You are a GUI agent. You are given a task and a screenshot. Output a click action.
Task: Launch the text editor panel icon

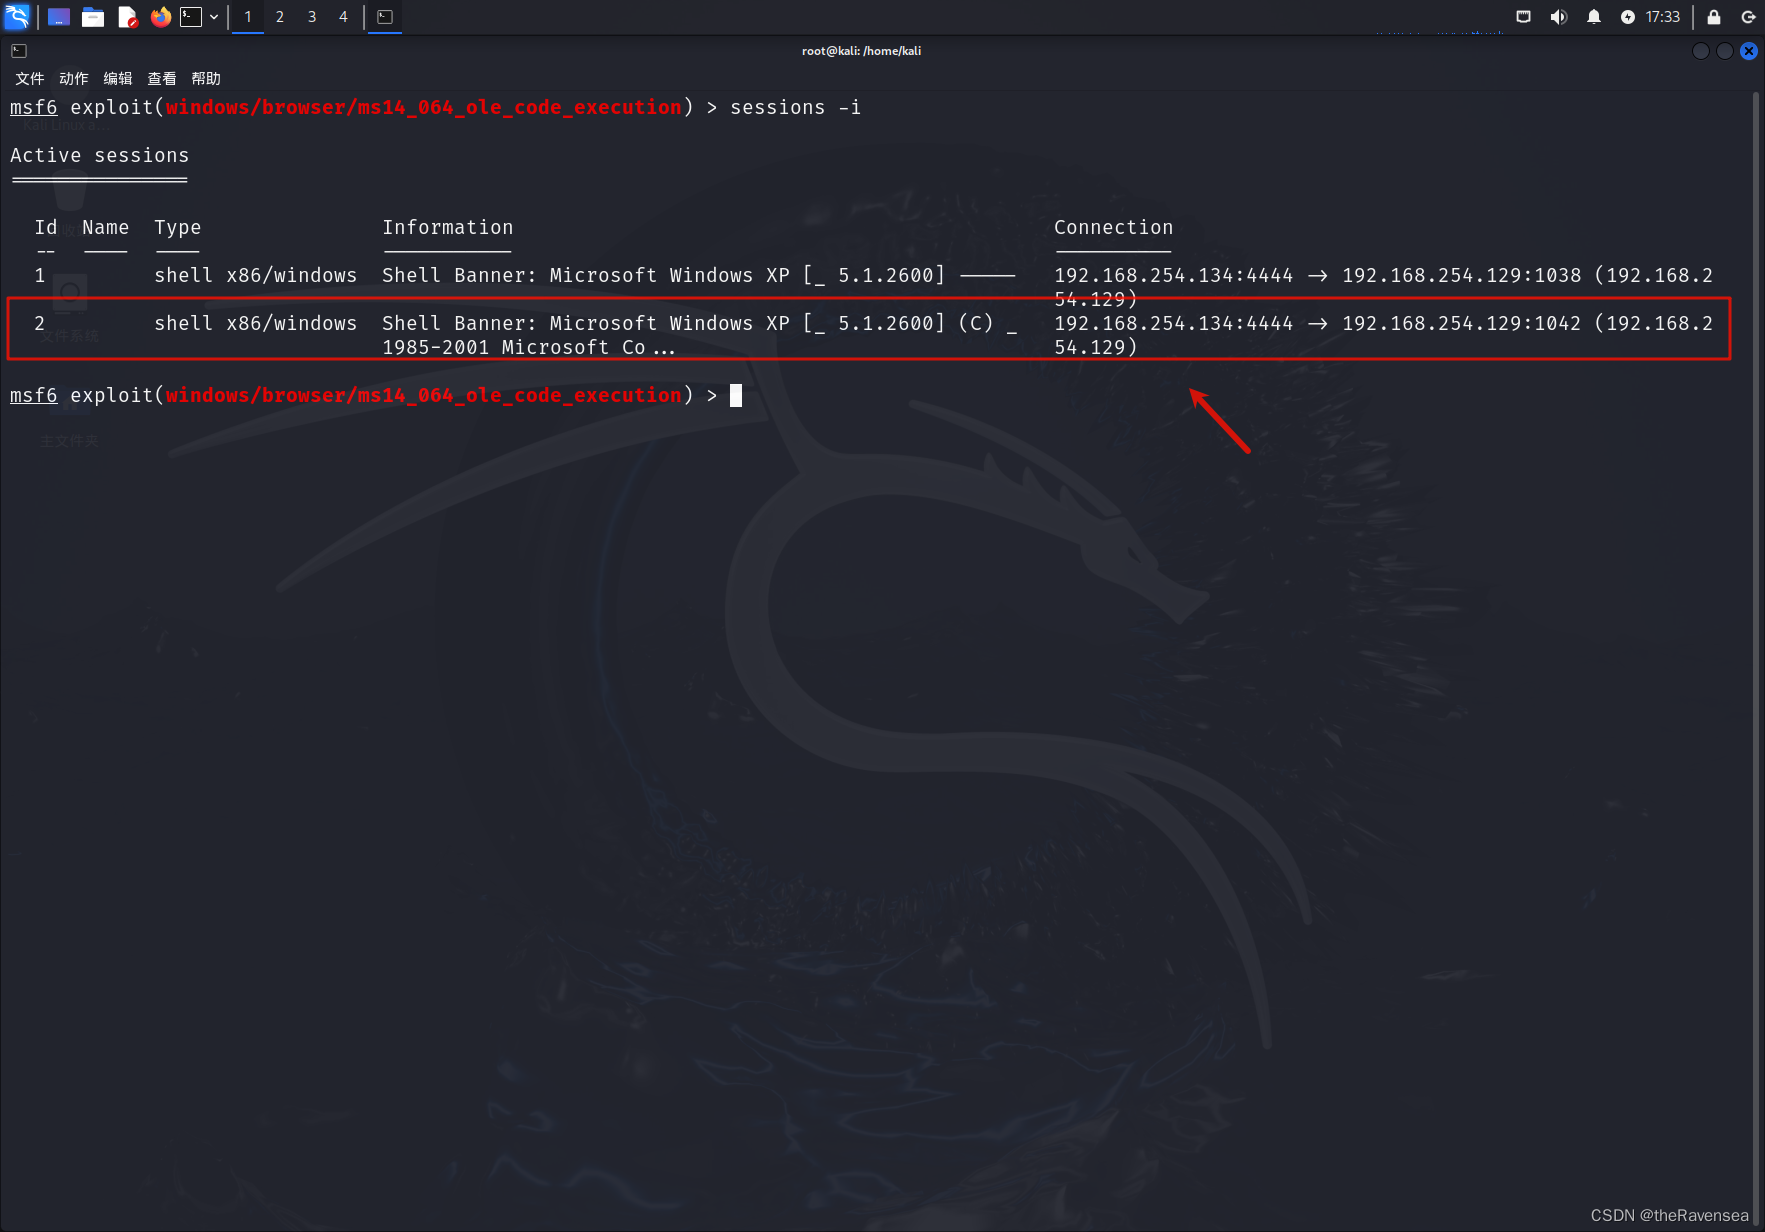click(x=127, y=17)
